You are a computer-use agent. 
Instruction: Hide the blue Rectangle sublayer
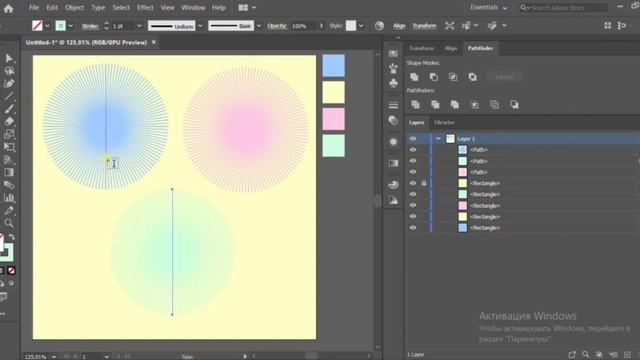click(413, 228)
